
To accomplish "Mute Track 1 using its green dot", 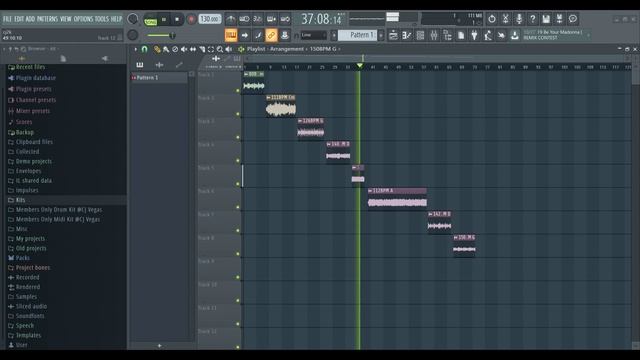I will point(238,91).
